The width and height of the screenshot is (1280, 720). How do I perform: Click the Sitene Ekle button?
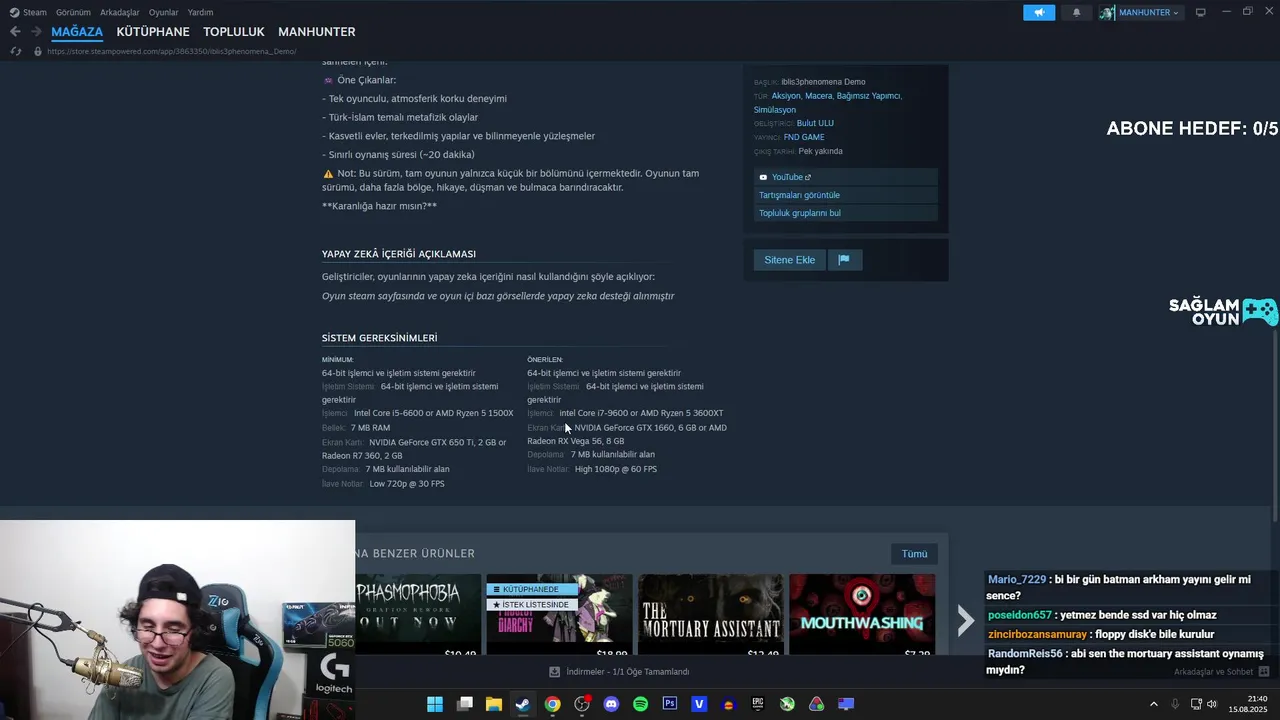[789, 260]
